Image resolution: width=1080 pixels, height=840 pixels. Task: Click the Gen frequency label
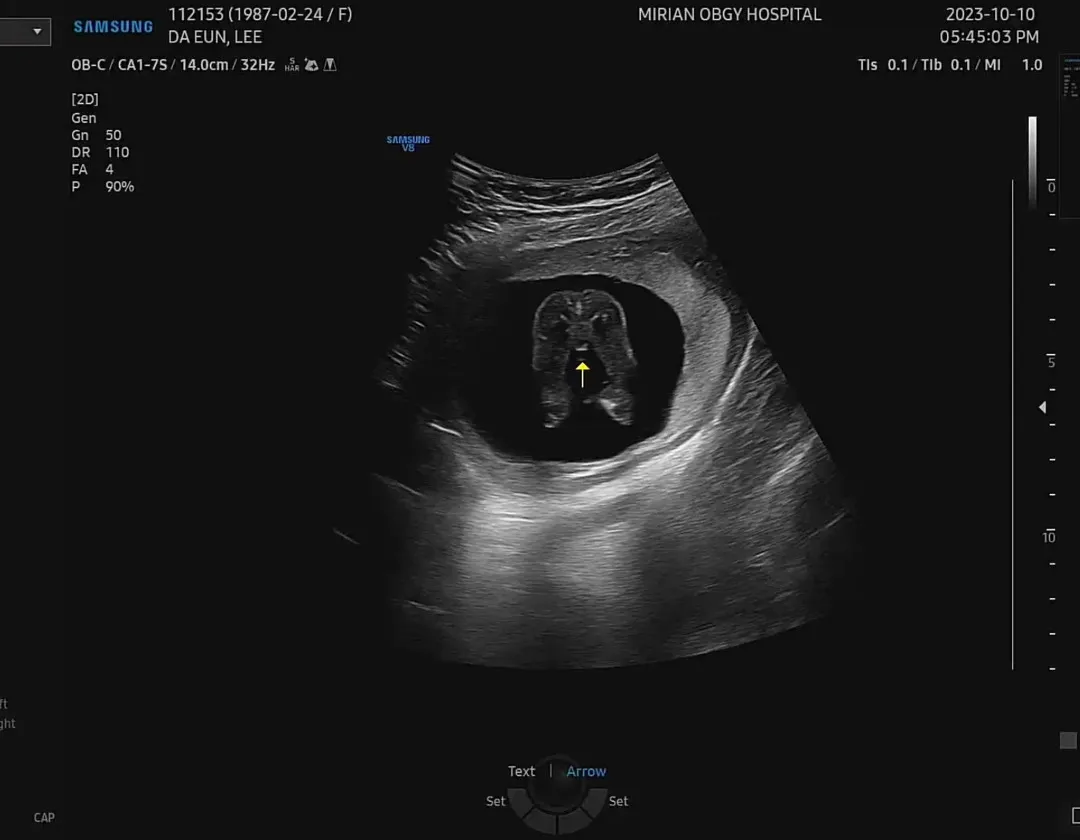83,118
